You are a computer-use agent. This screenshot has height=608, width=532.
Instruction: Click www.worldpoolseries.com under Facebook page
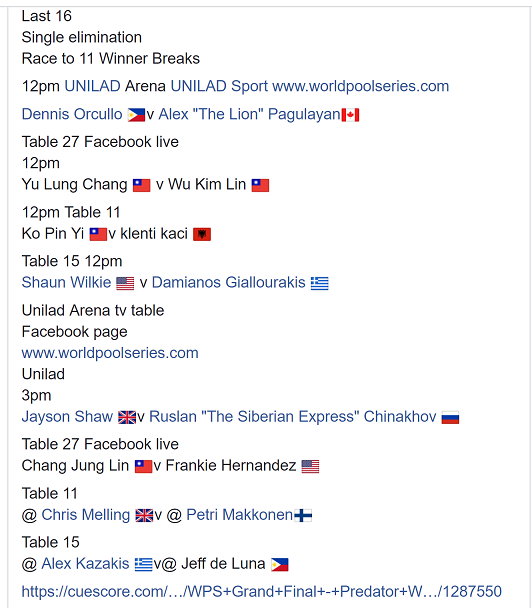110,353
